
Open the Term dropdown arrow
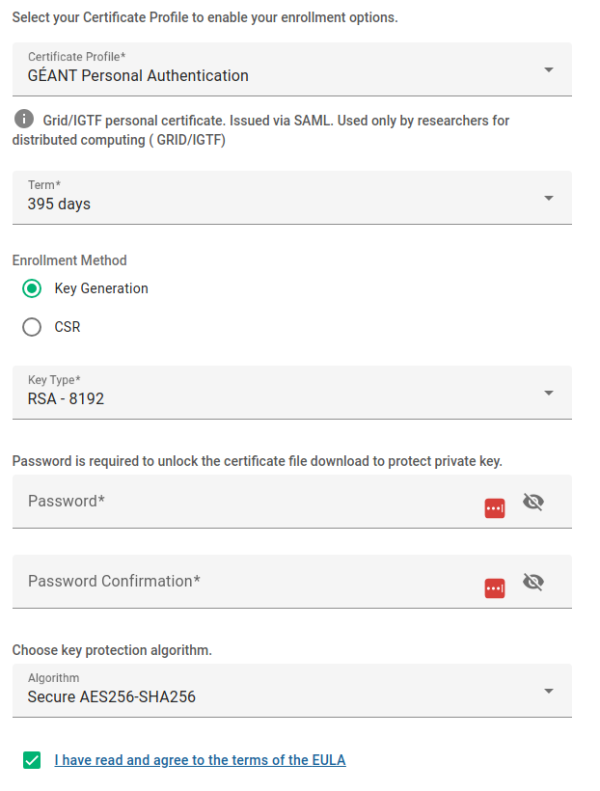coord(548,198)
